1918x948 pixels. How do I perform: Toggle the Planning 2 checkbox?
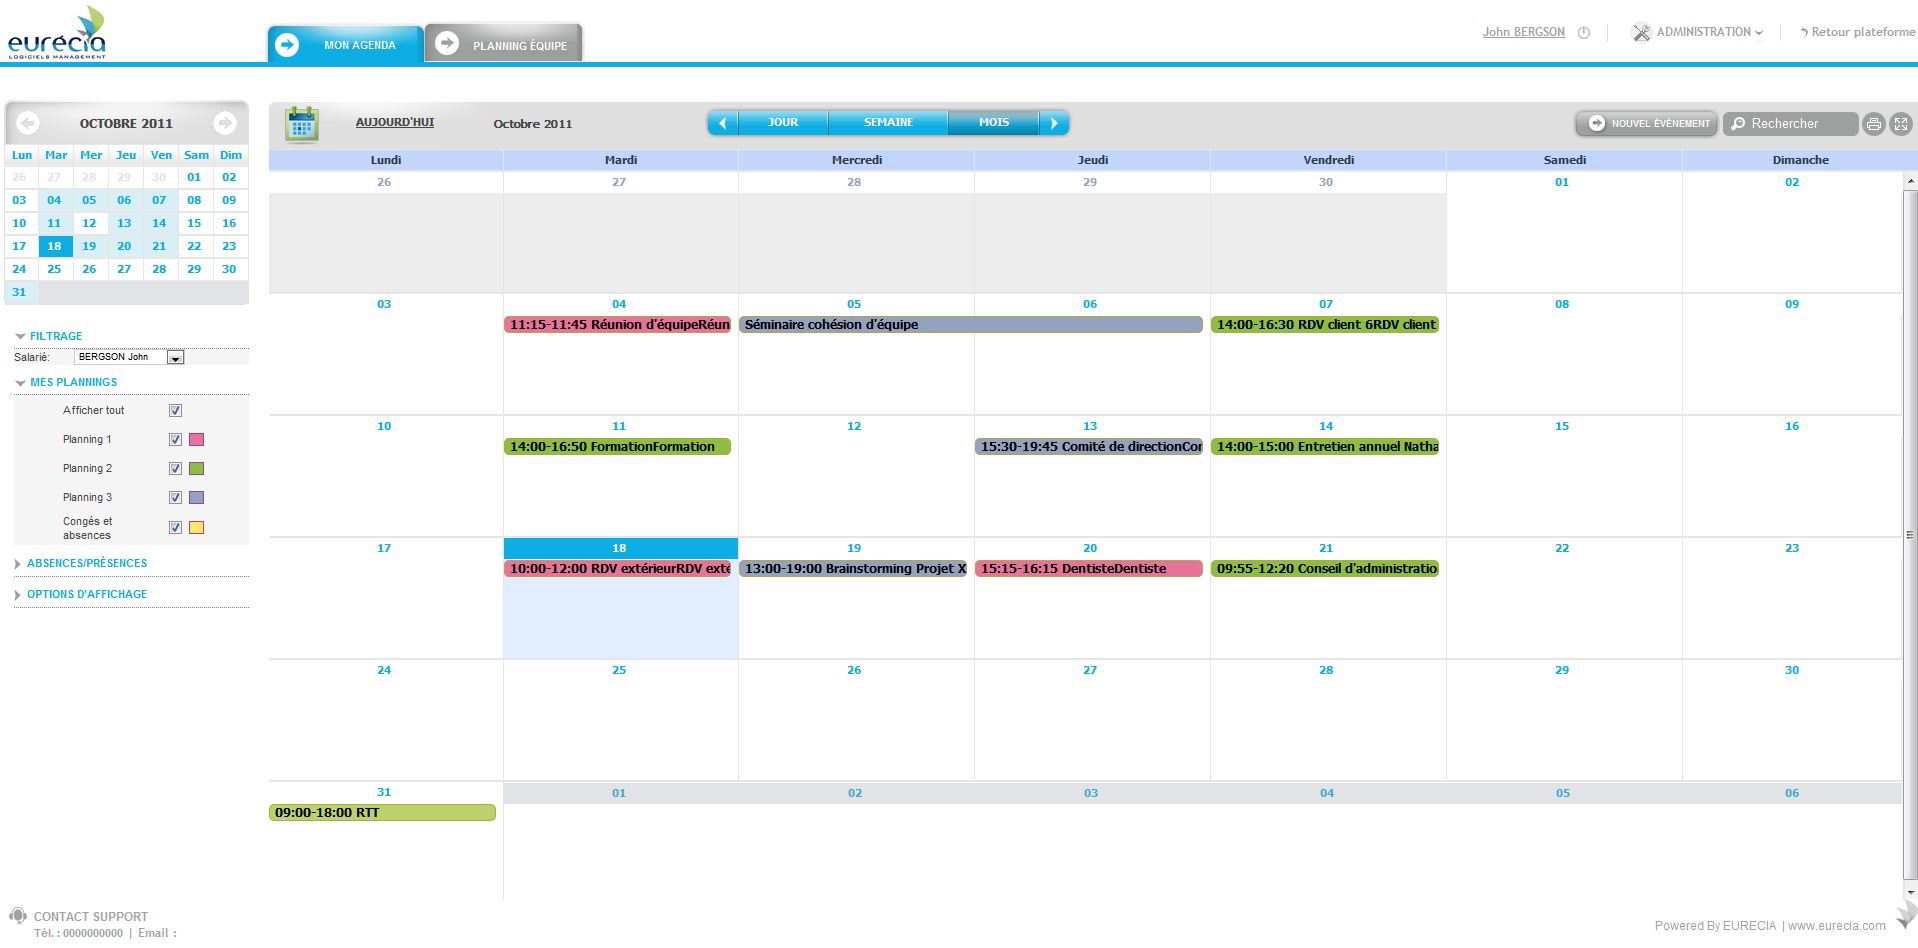176,469
